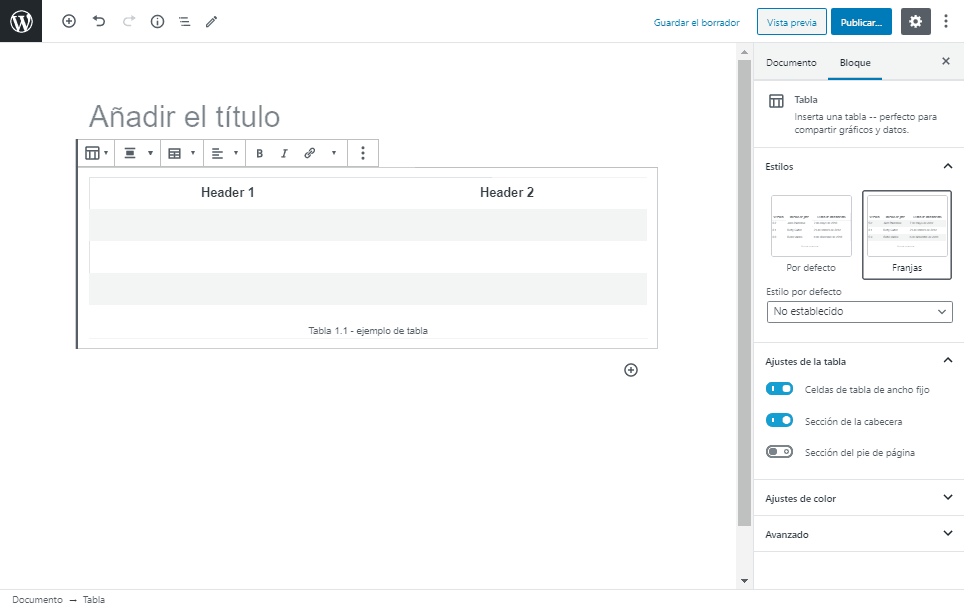This screenshot has width=964, height=608.
Task: Undo the last change
Action: point(98,22)
